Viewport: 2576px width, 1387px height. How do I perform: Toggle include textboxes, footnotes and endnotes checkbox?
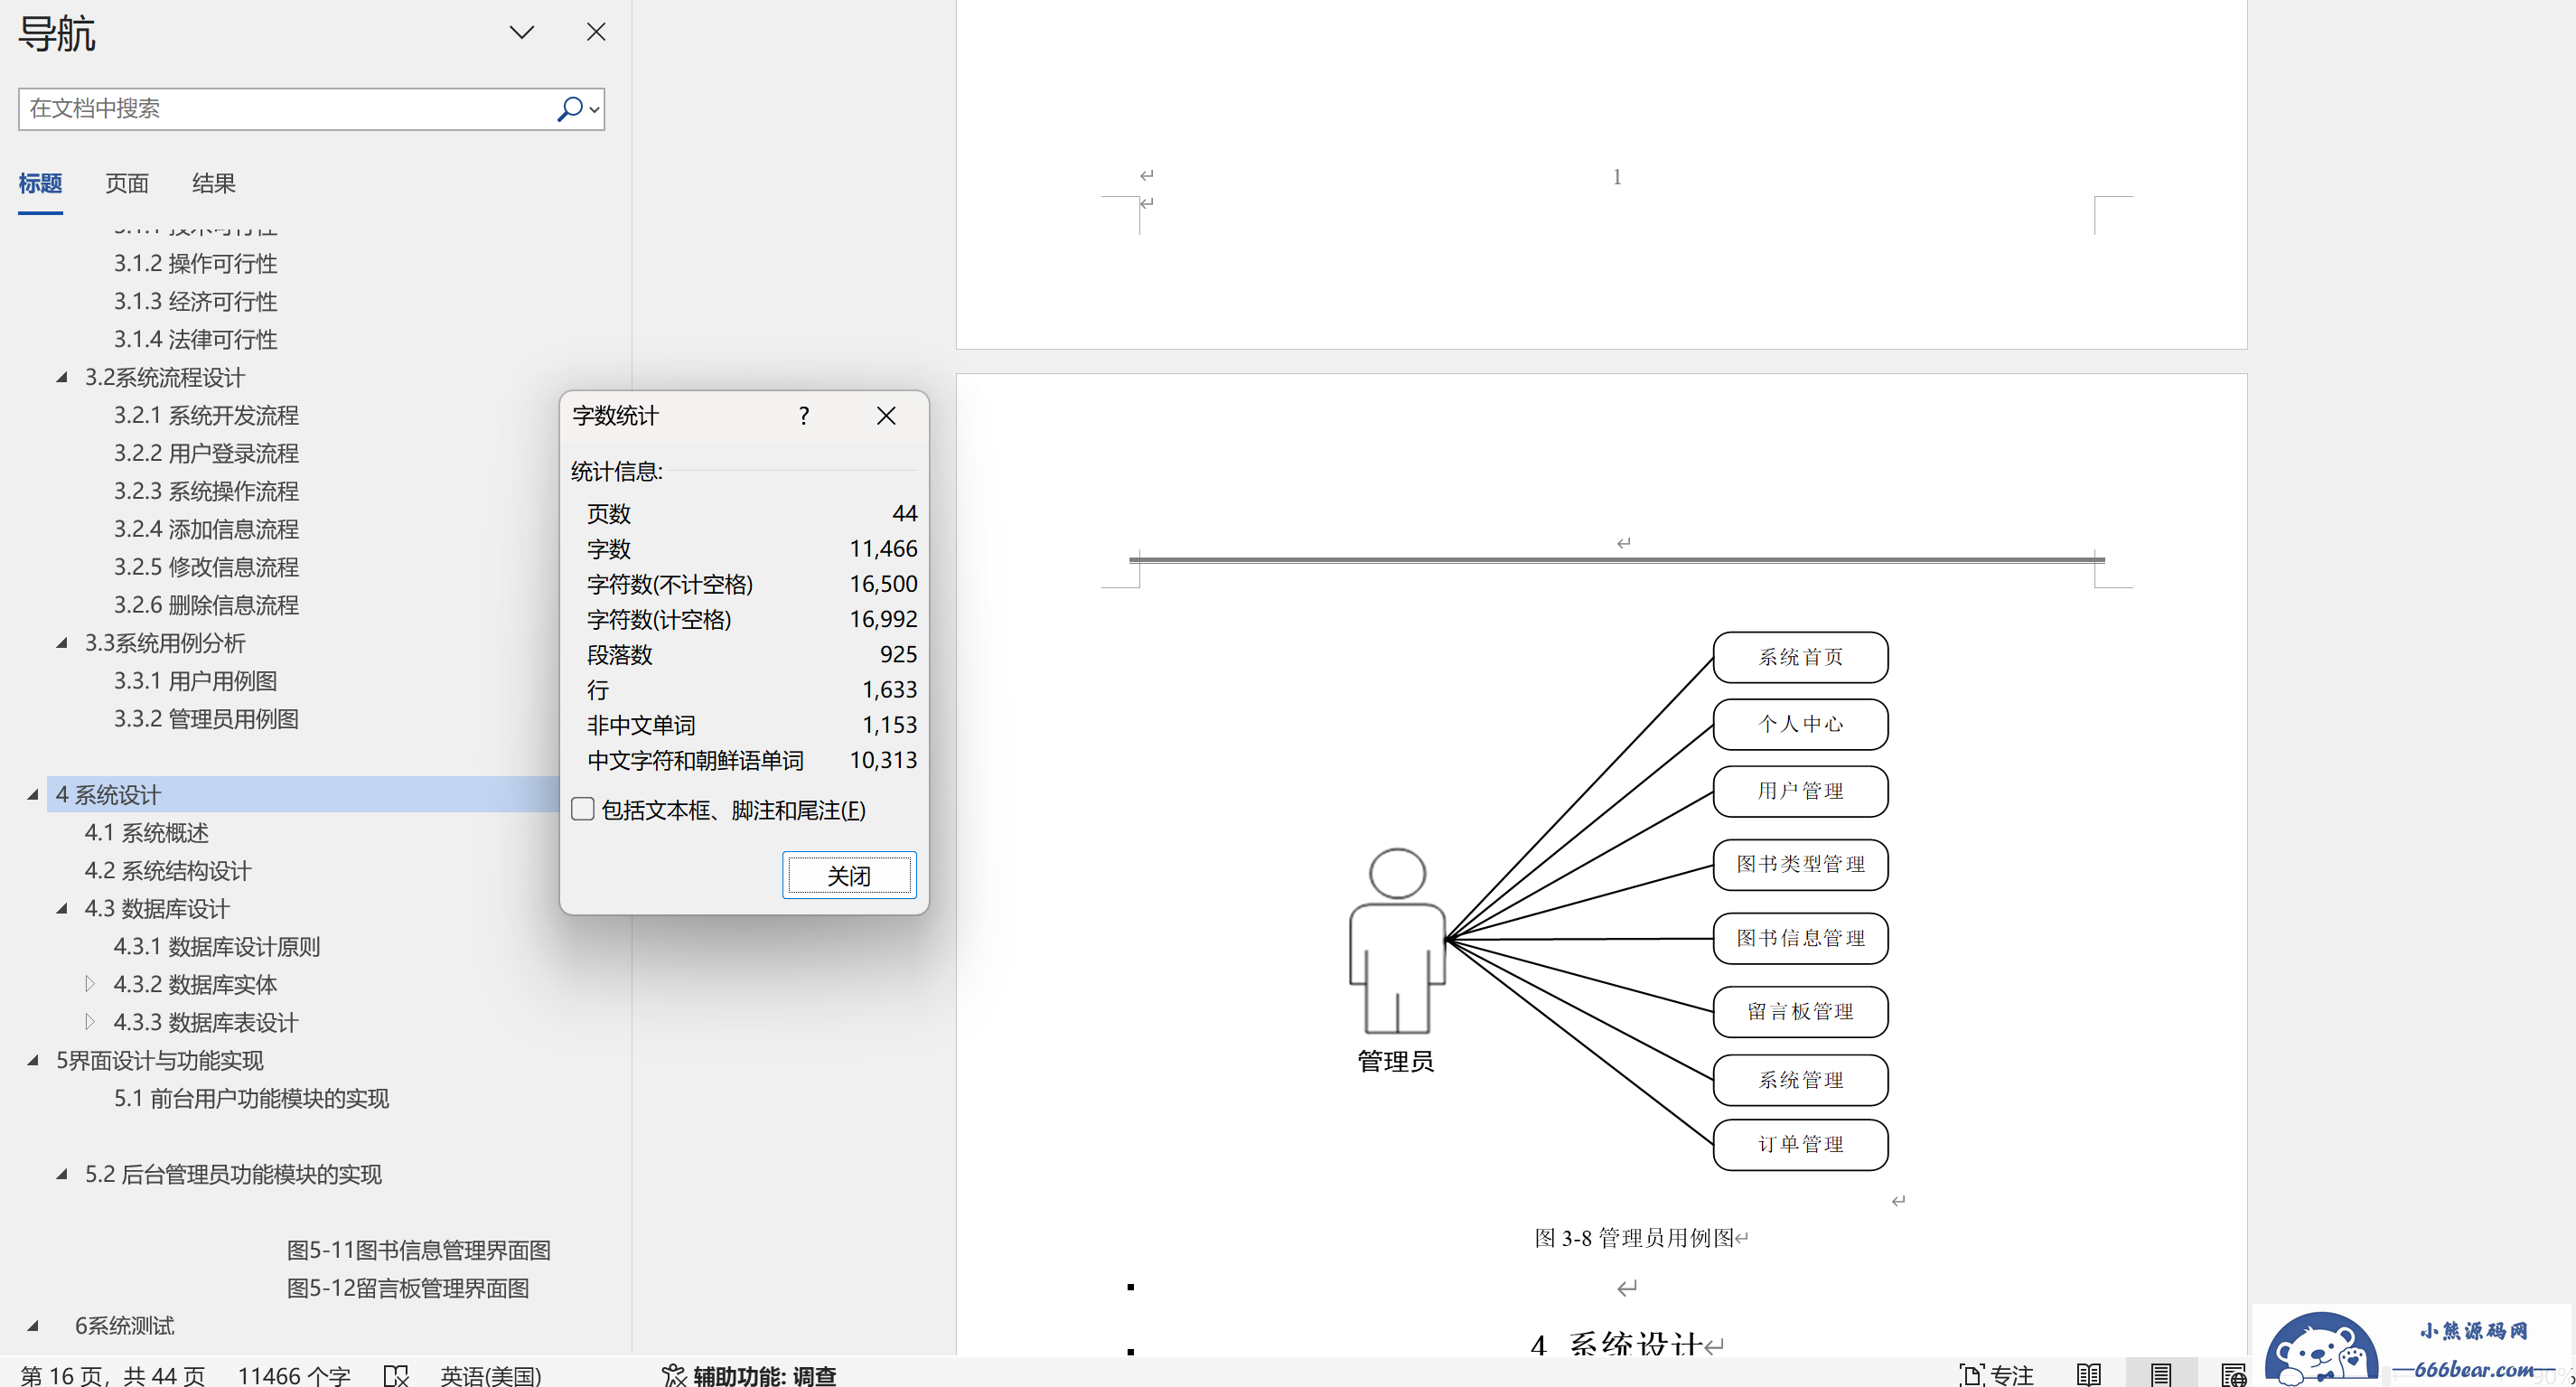583,809
